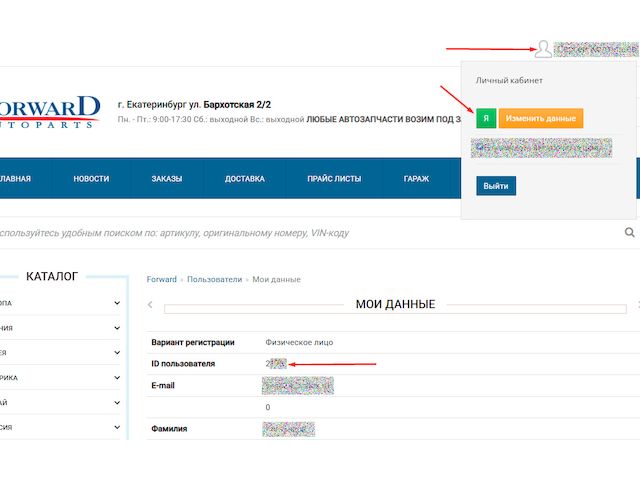Click the left arrow beside Мои данные heading
Viewport: 640px width, 480px height.
(x=151, y=304)
